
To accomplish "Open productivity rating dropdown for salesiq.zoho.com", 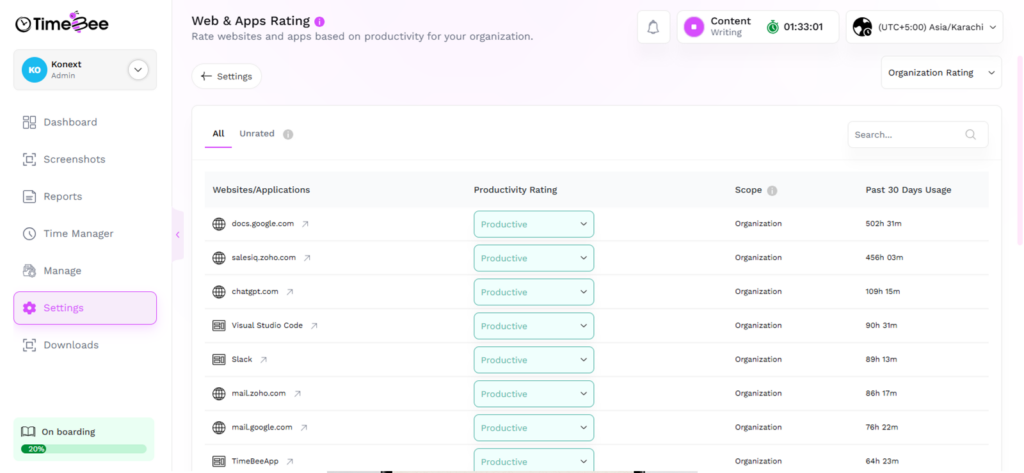I will [x=534, y=258].
